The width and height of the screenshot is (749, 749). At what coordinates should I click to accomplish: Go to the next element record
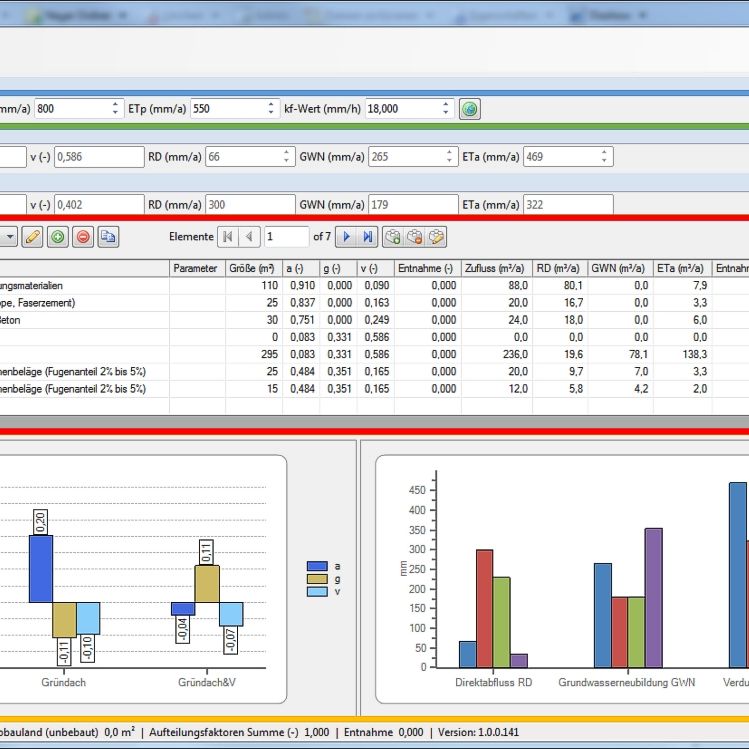tap(346, 237)
